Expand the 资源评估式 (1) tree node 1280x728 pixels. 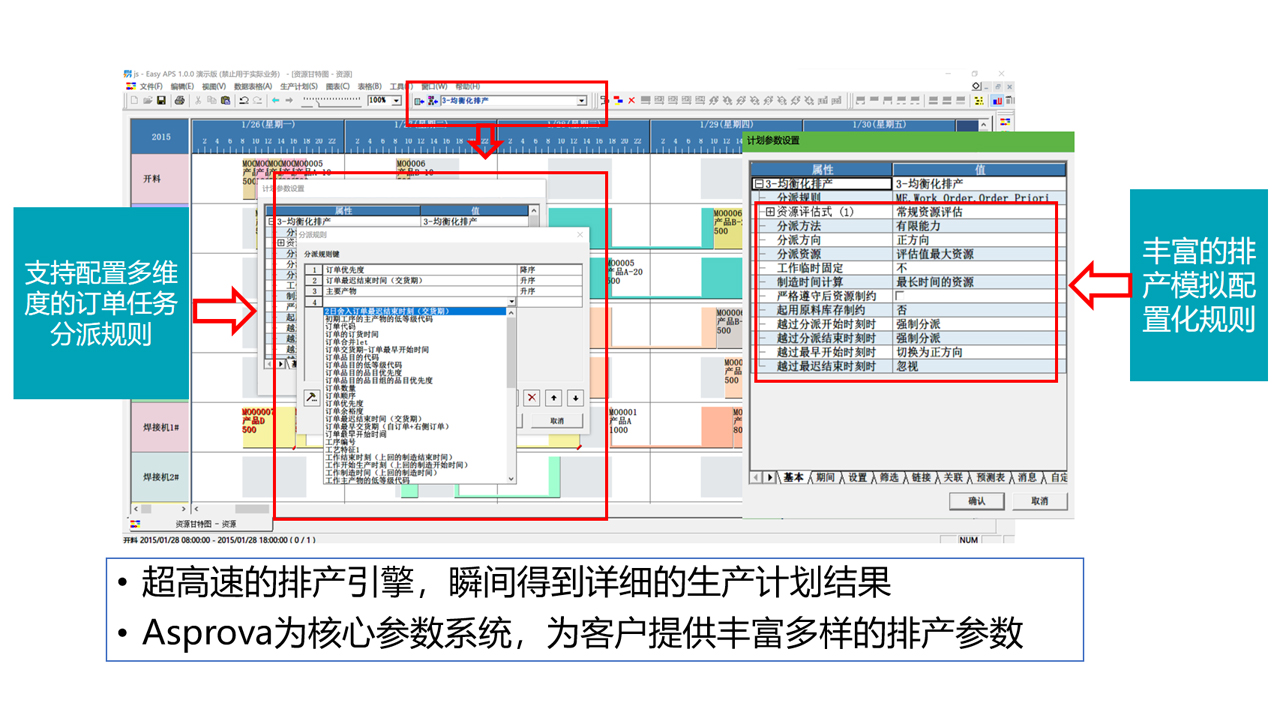(x=770, y=212)
